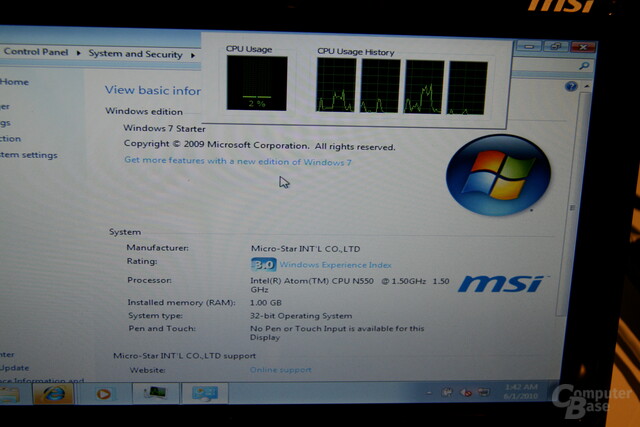Click the first CPU Usage History graph
The height and width of the screenshot is (427, 640).
tap(336, 85)
